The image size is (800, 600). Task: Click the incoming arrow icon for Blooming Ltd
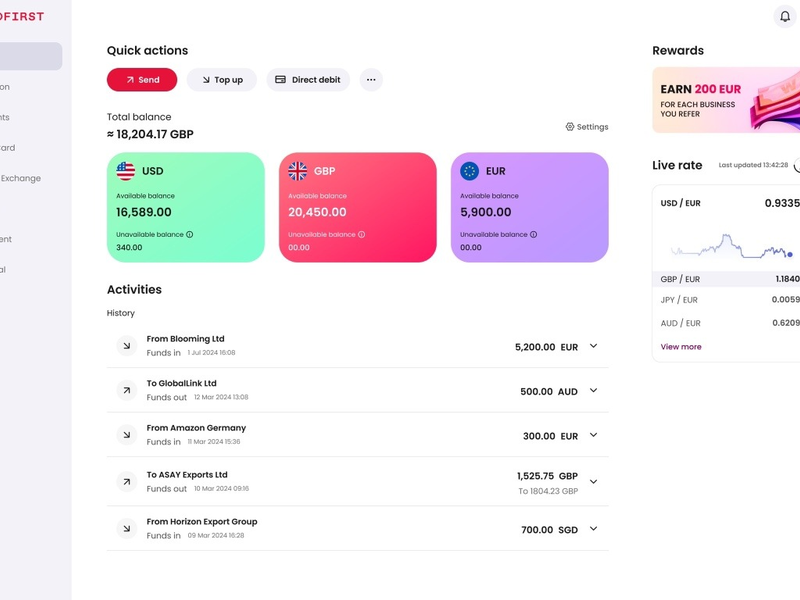(x=127, y=346)
